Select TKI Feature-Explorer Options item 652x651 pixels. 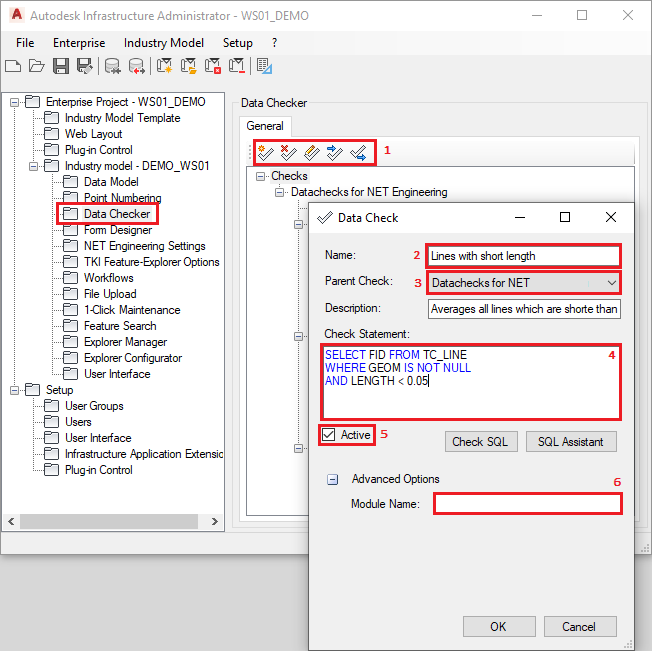pyautogui.click(x=151, y=262)
